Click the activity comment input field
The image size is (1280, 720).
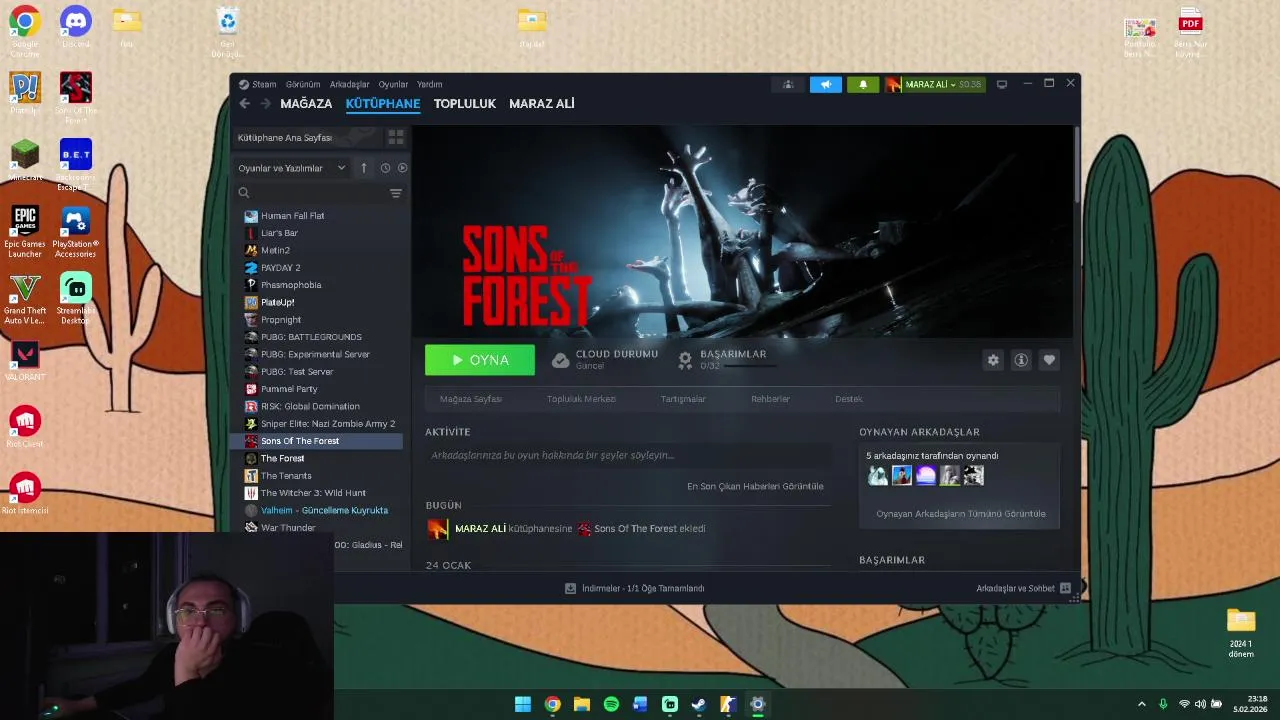[x=628, y=455]
